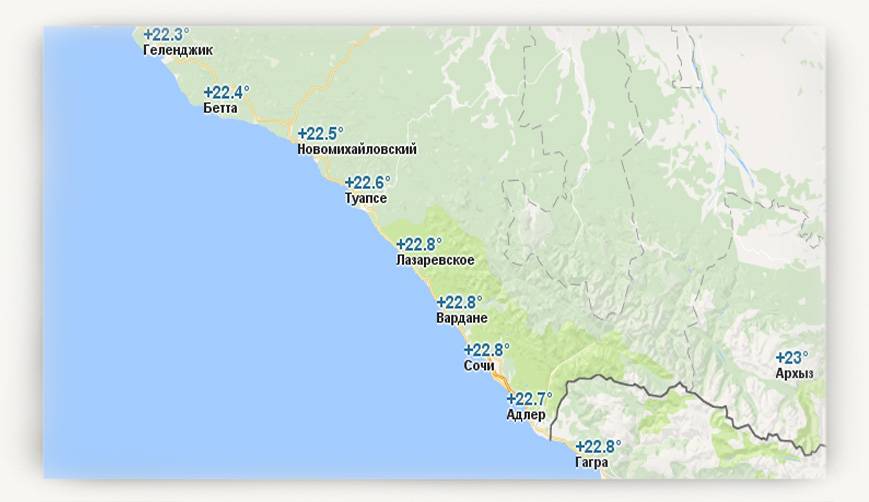Select the +22.6° temperature reading

(367, 183)
